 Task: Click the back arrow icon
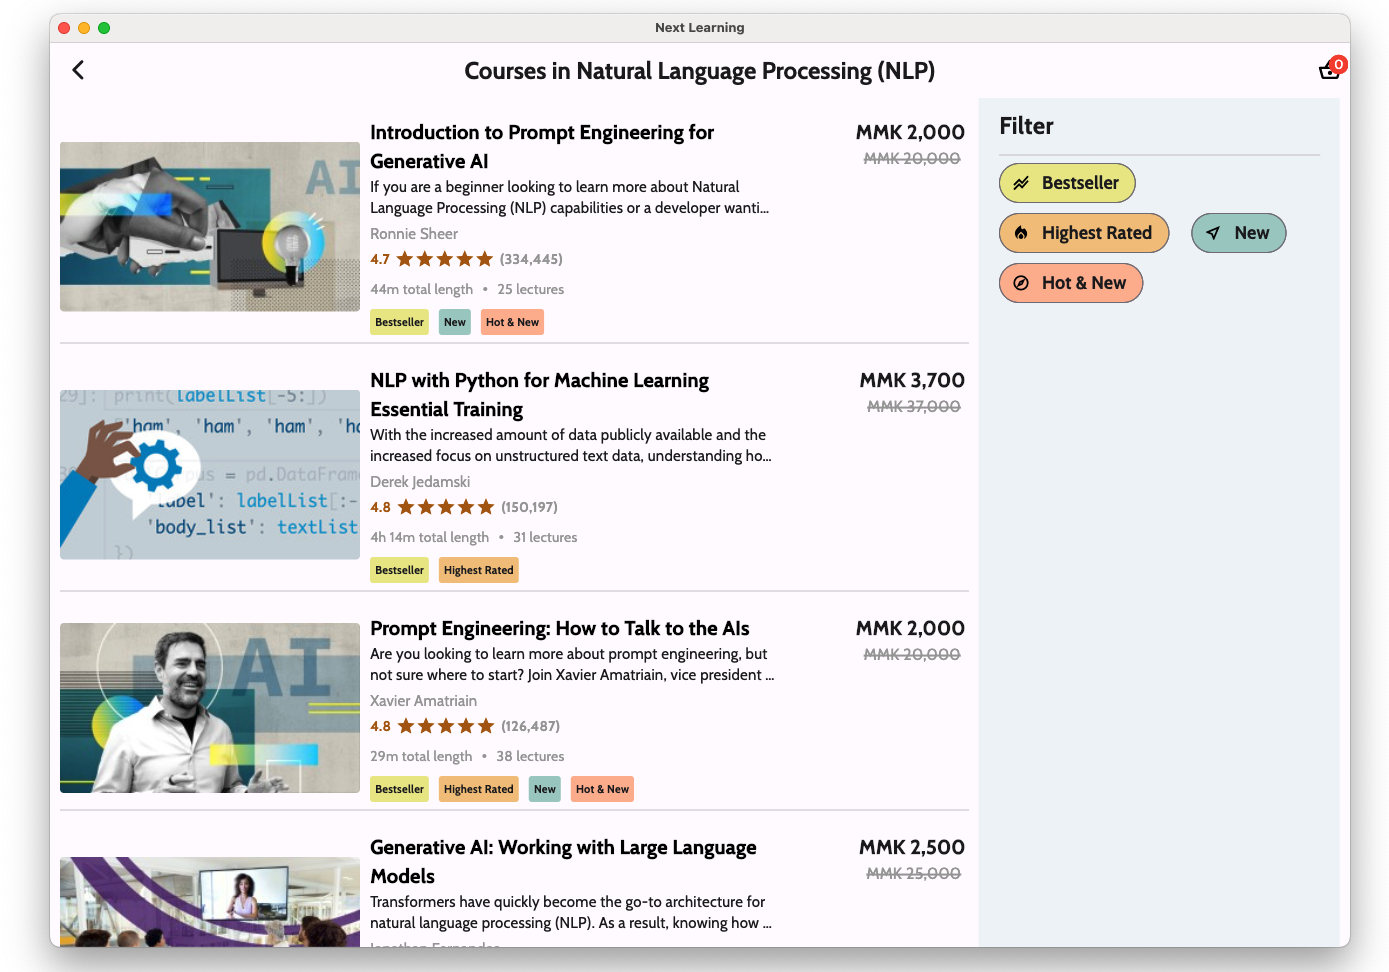point(78,70)
